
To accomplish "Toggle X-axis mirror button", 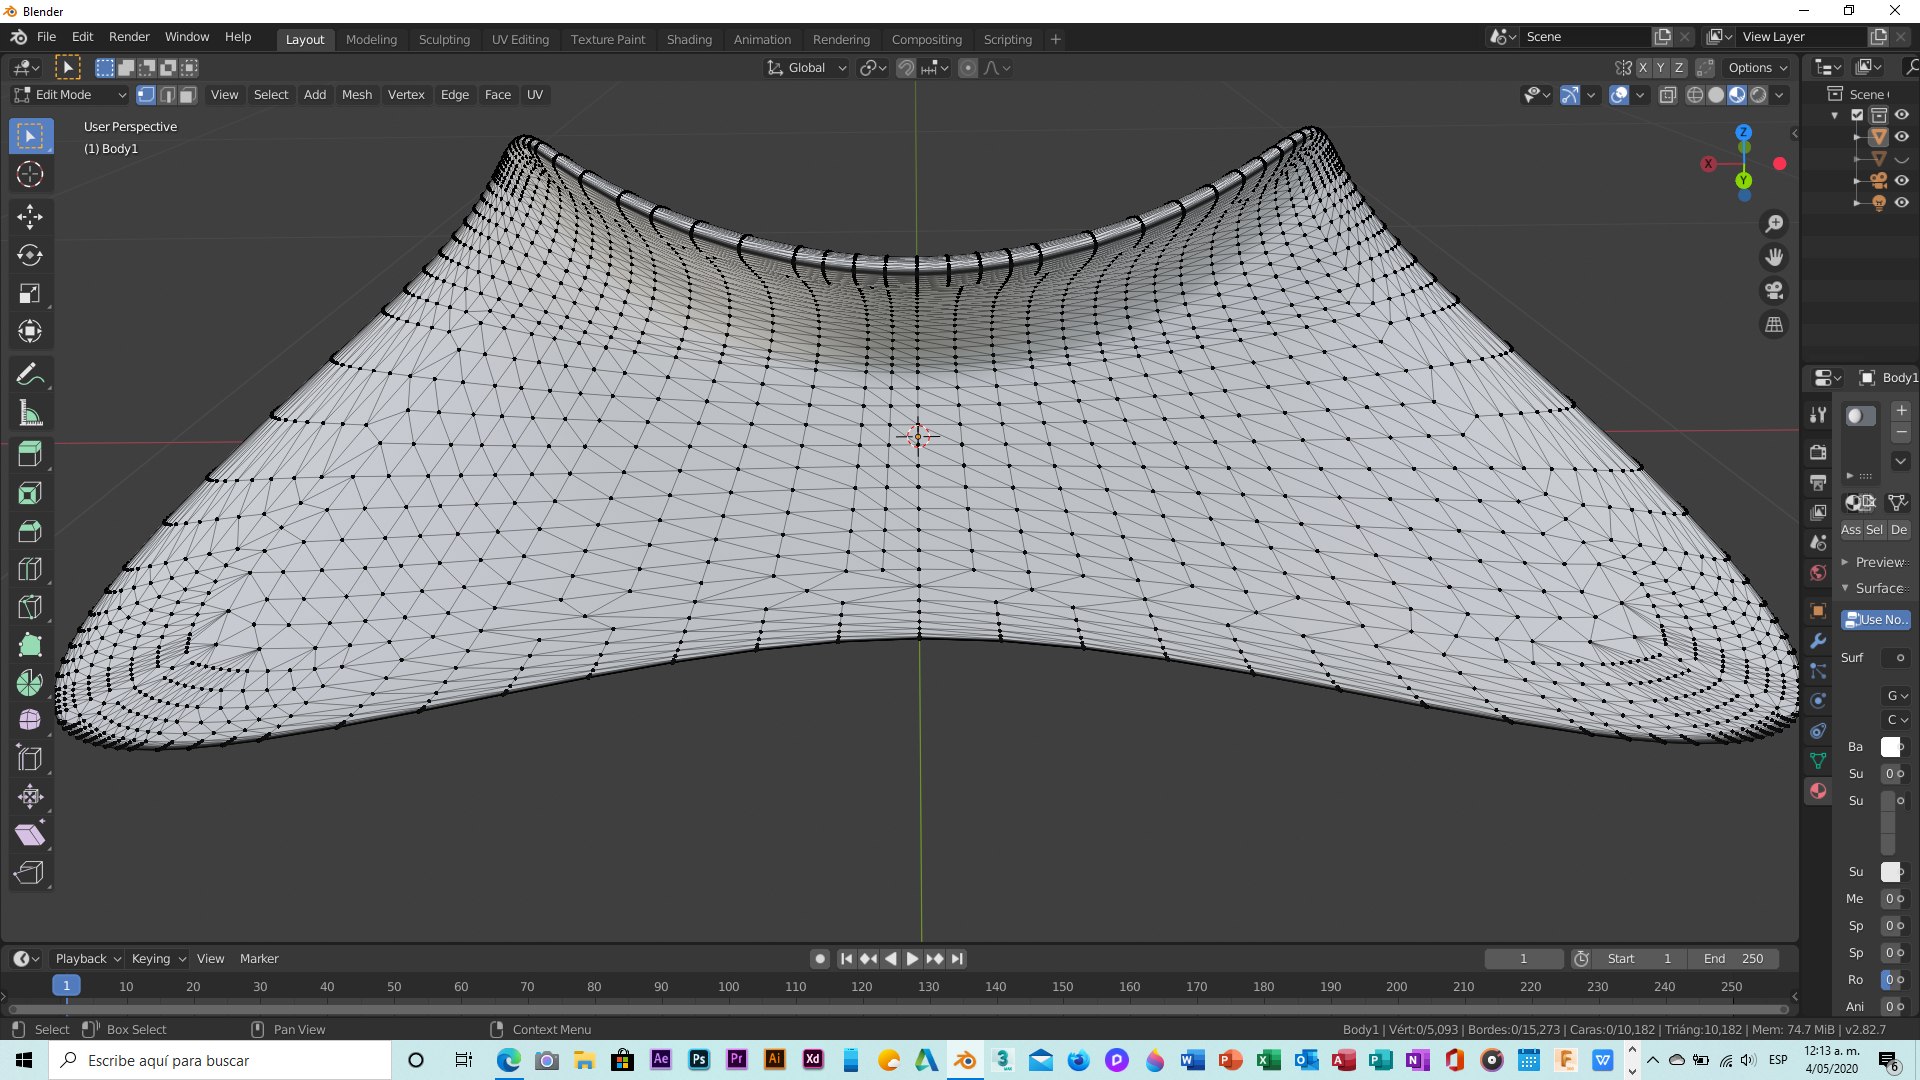I will [x=1642, y=68].
